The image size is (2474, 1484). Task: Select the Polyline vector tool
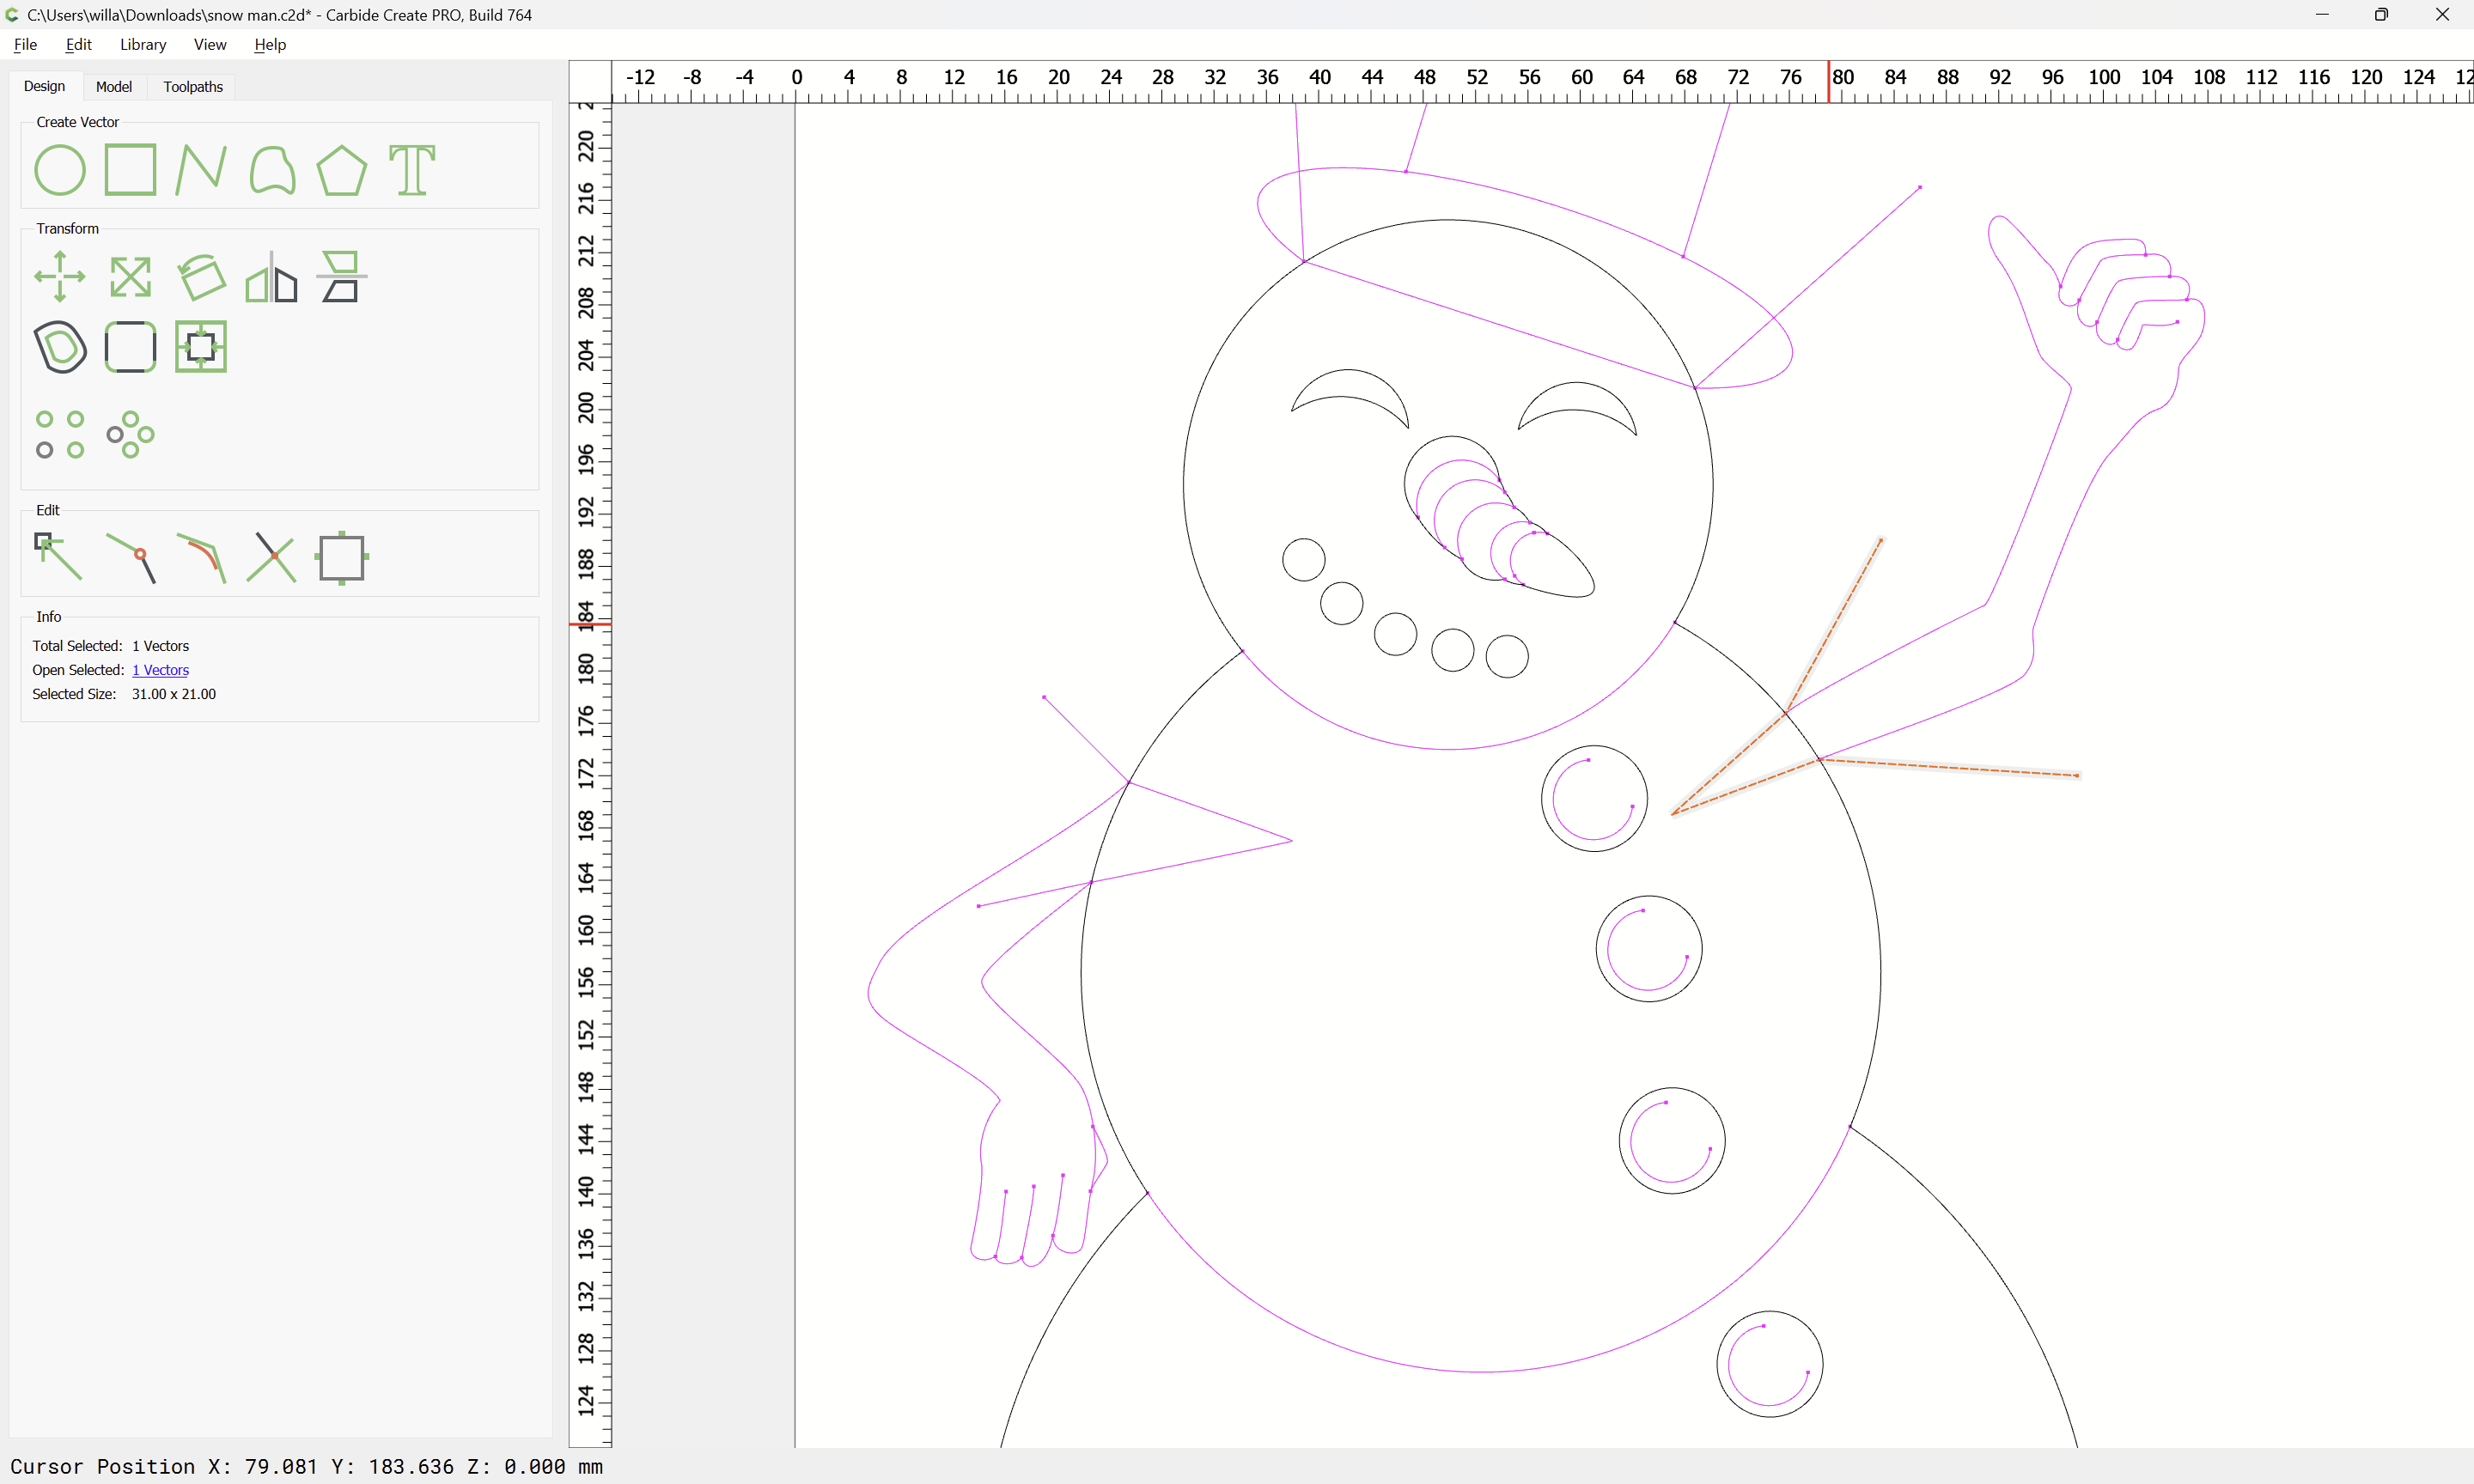[201, 169]
